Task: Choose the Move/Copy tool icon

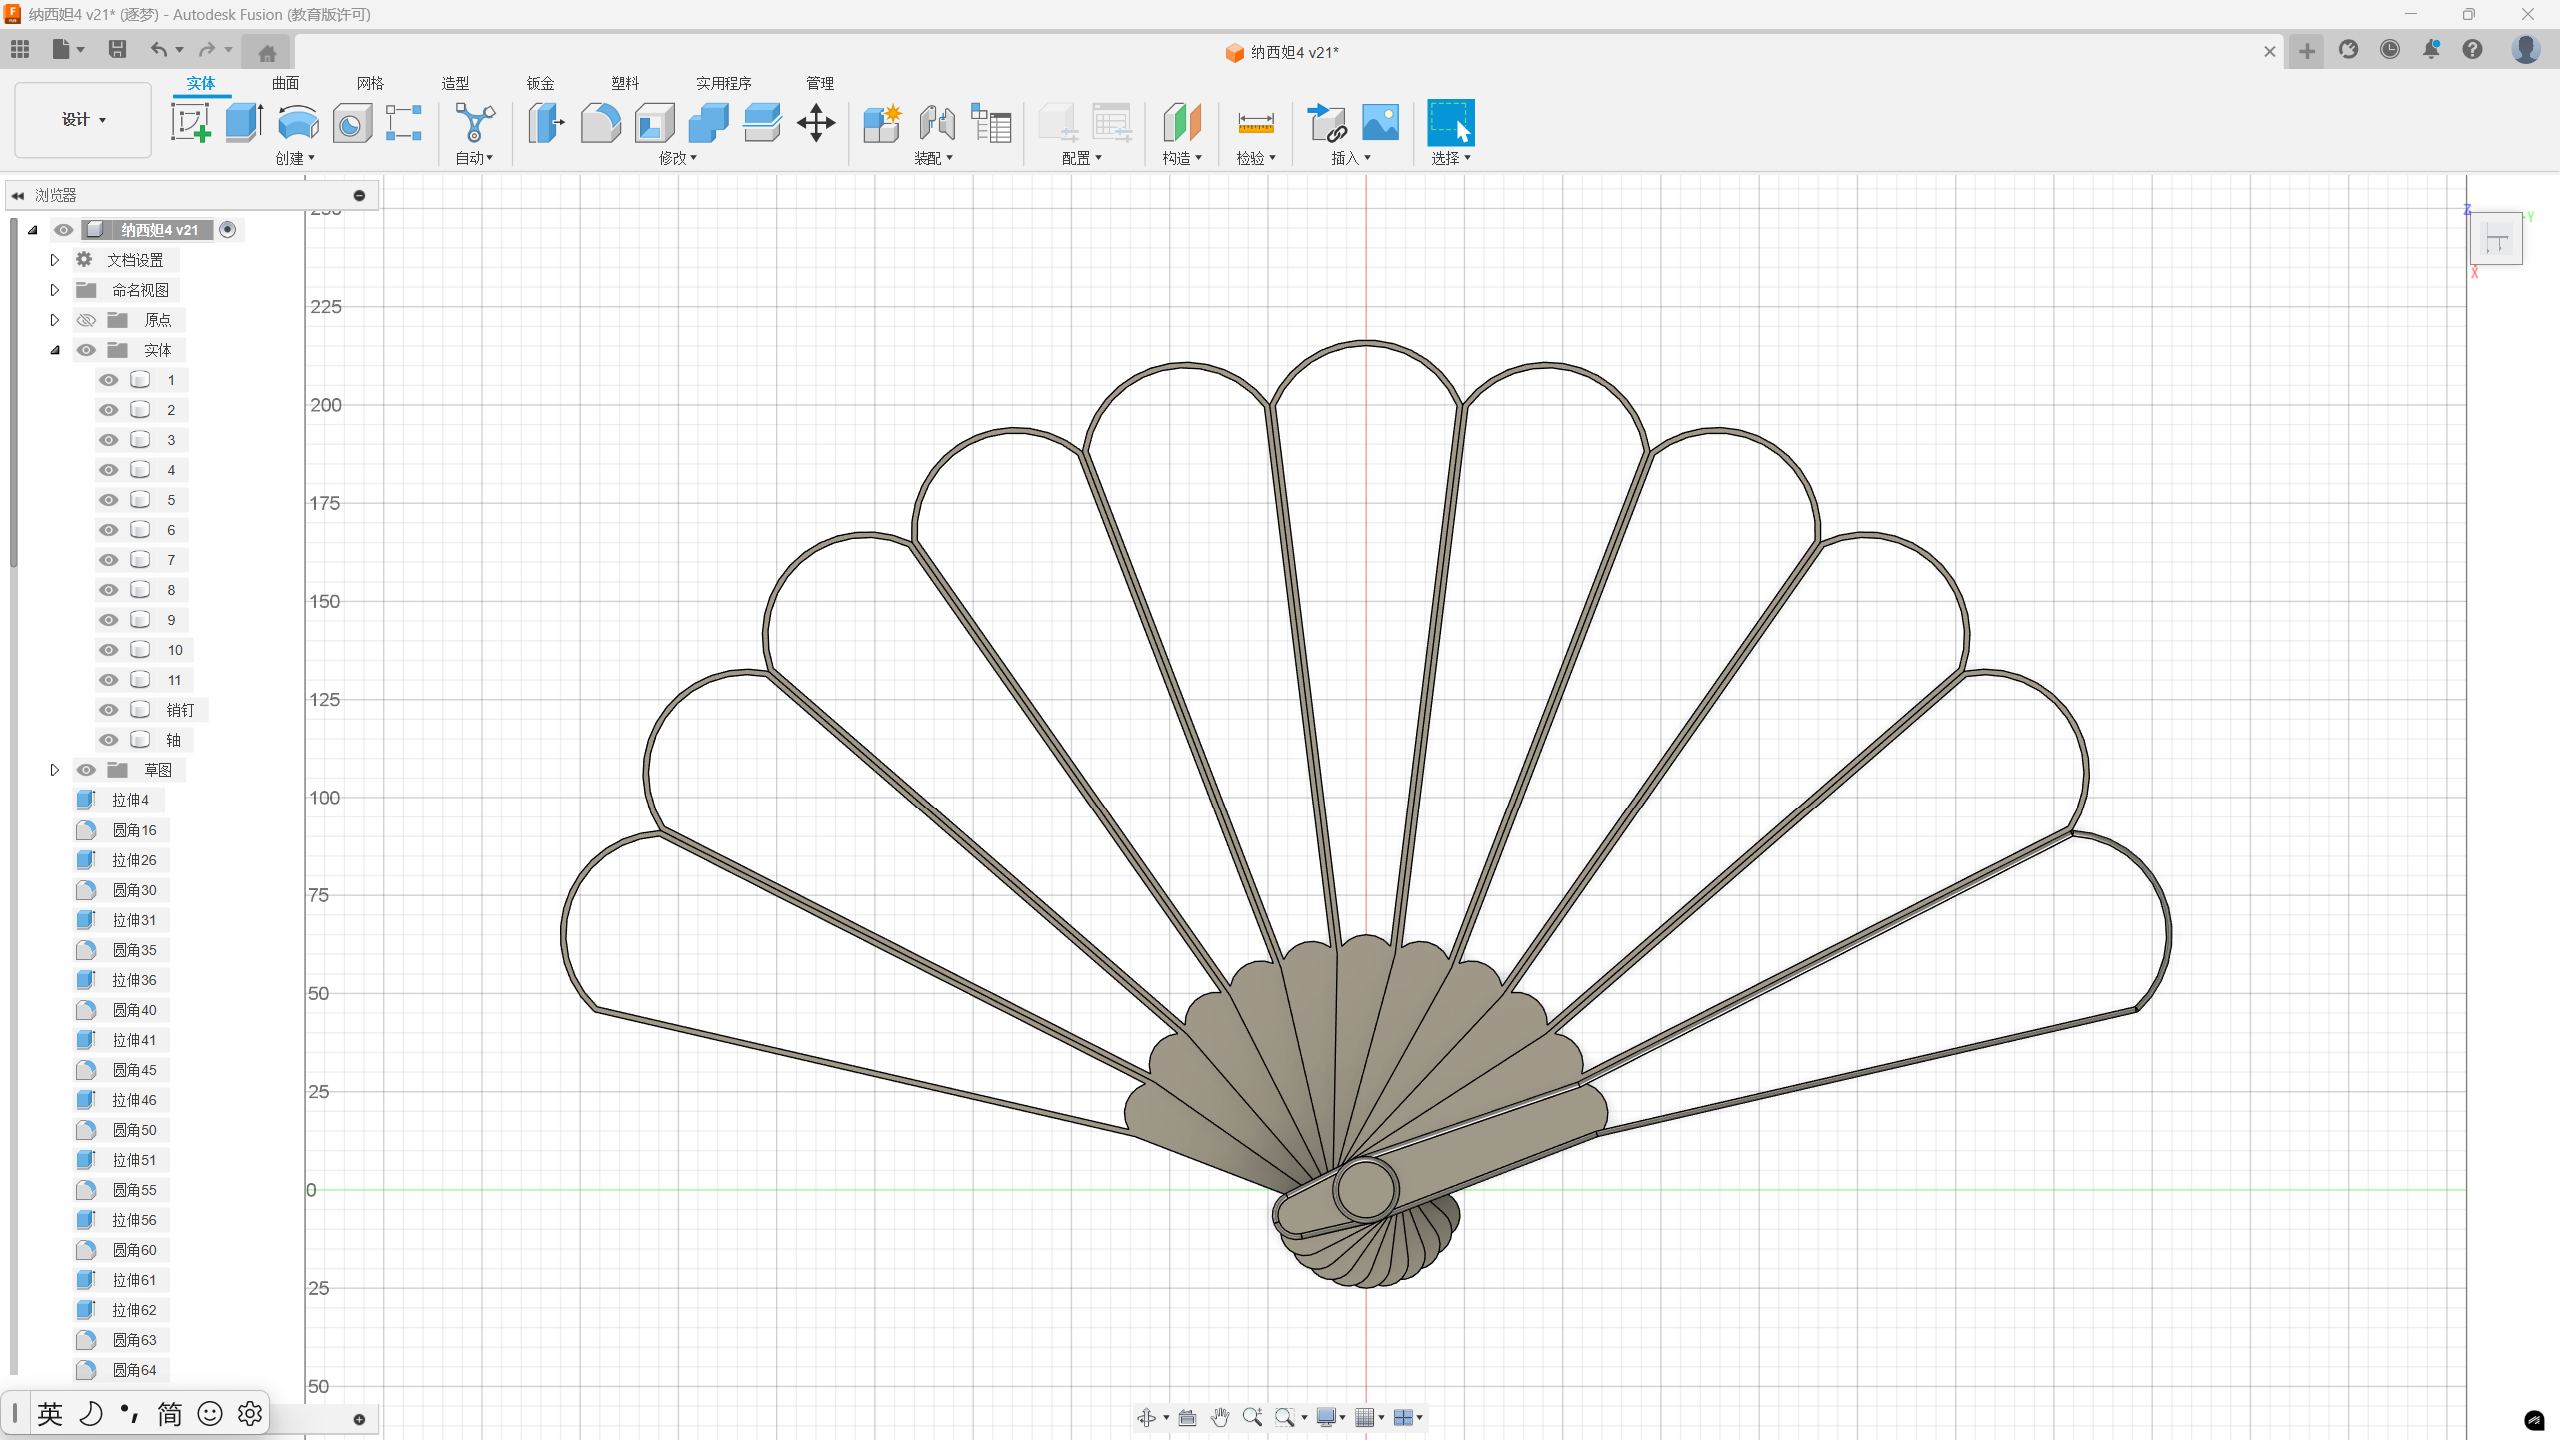Action: [x=816, y=123]
